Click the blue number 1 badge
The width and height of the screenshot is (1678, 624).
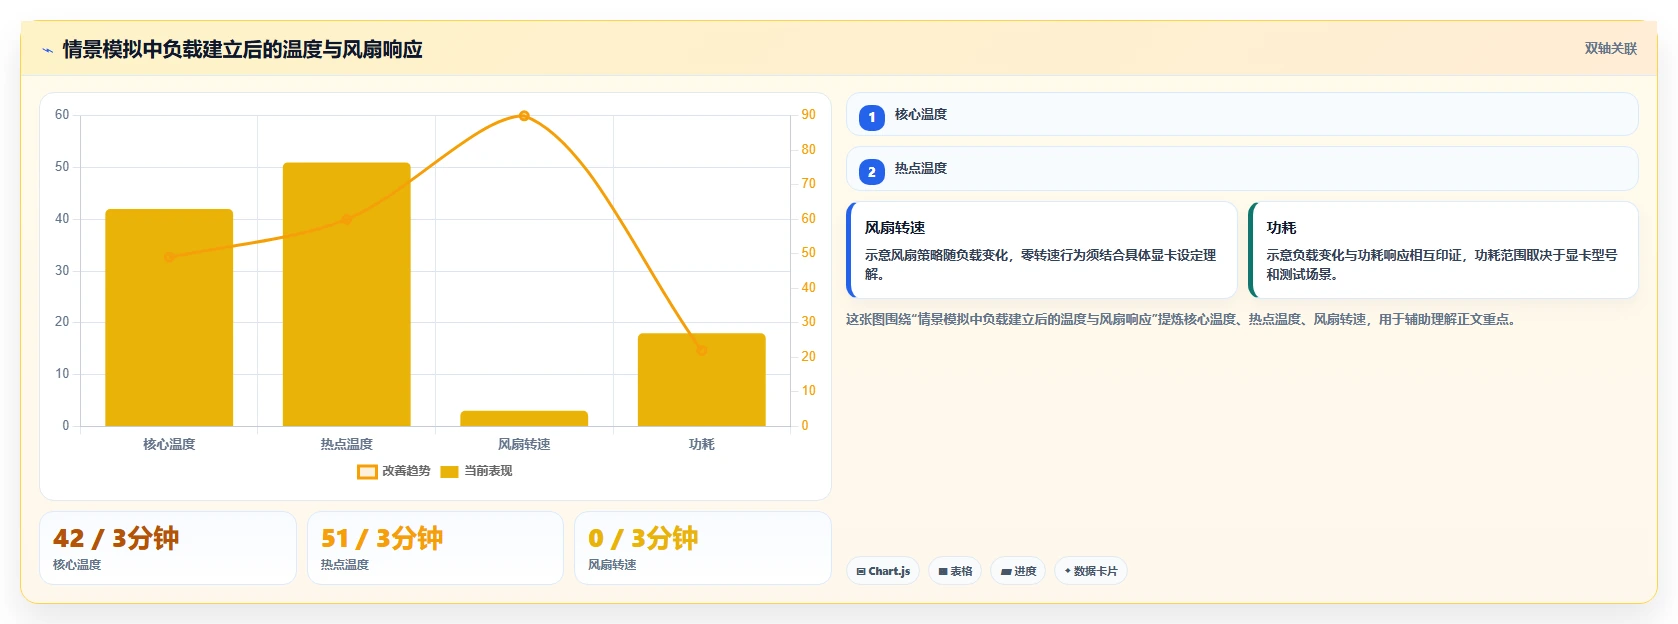pyautogui.click(x=872, y=117)
